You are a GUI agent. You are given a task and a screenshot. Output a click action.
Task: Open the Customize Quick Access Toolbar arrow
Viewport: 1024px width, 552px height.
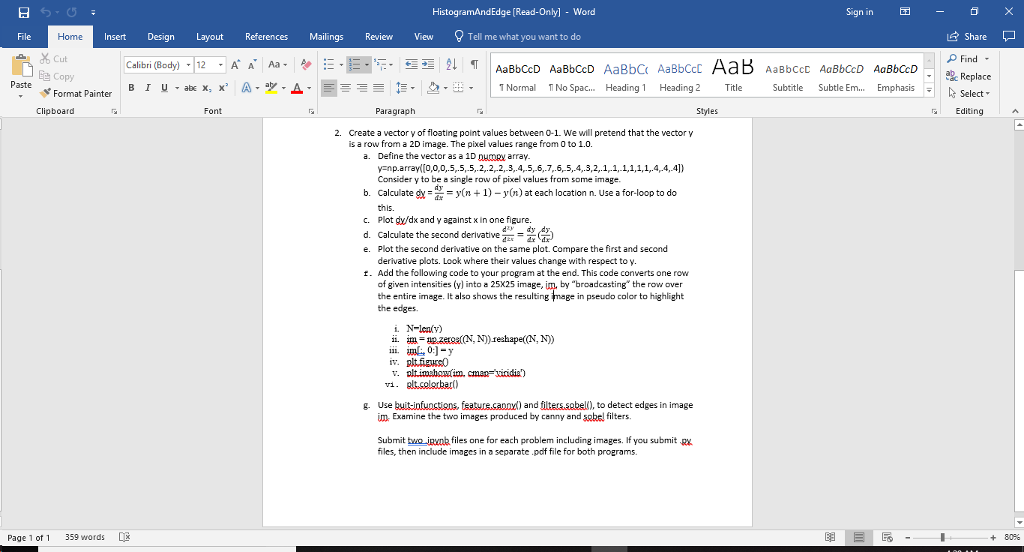point(93,12)
